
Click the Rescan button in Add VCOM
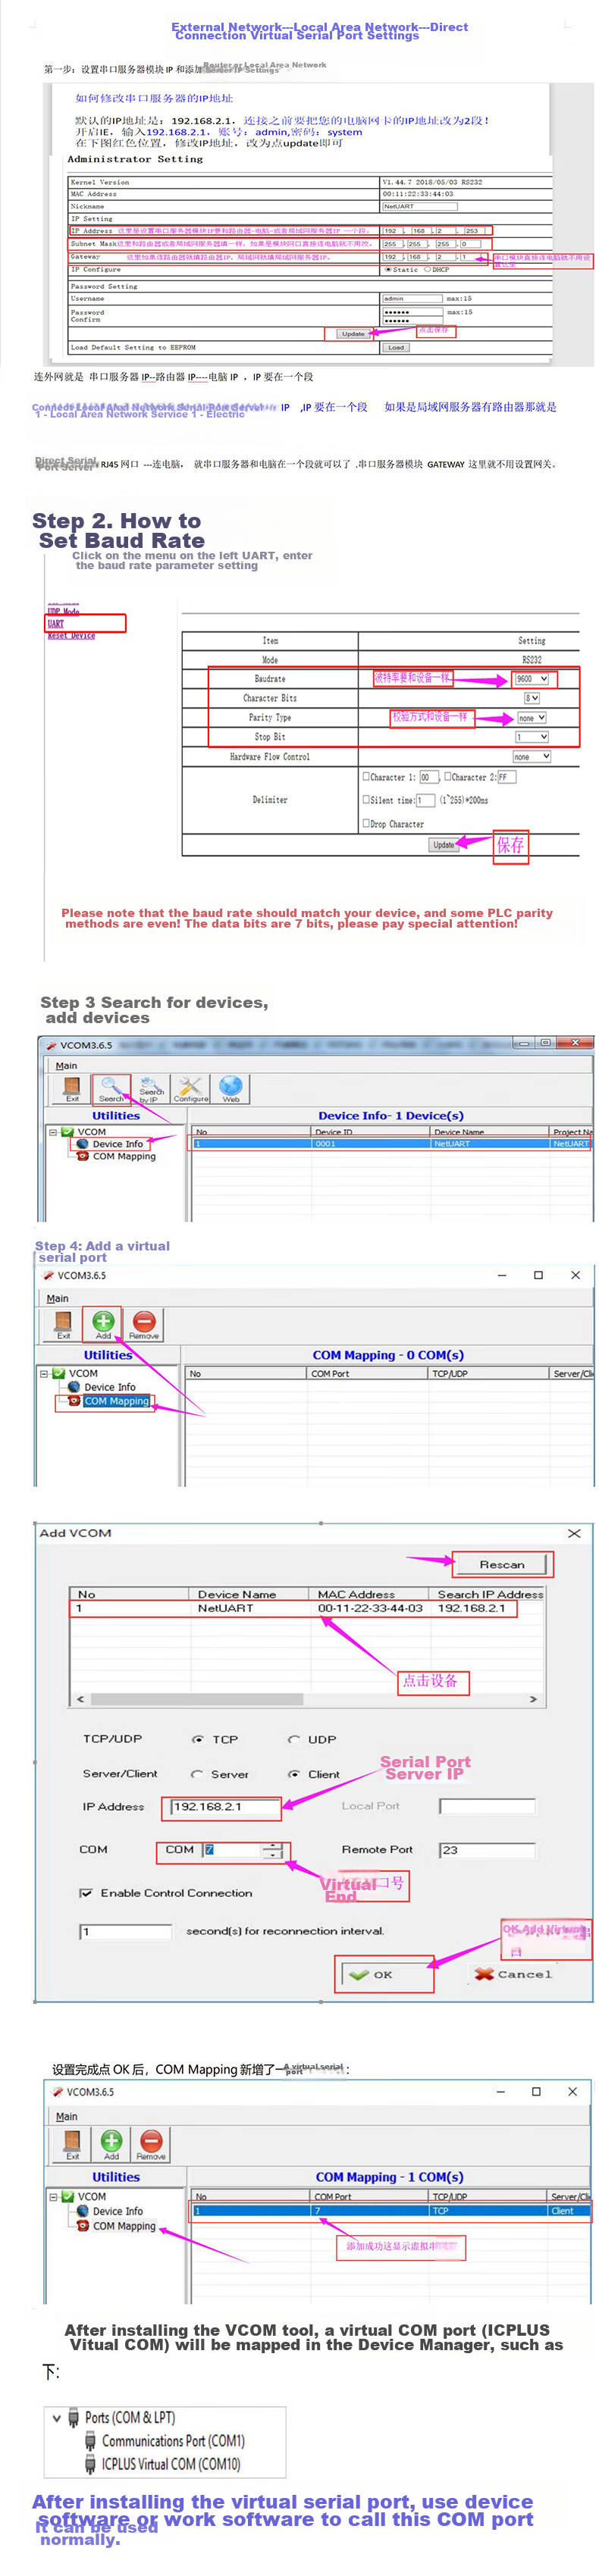pyautogui.click(x=501, y=1564)
